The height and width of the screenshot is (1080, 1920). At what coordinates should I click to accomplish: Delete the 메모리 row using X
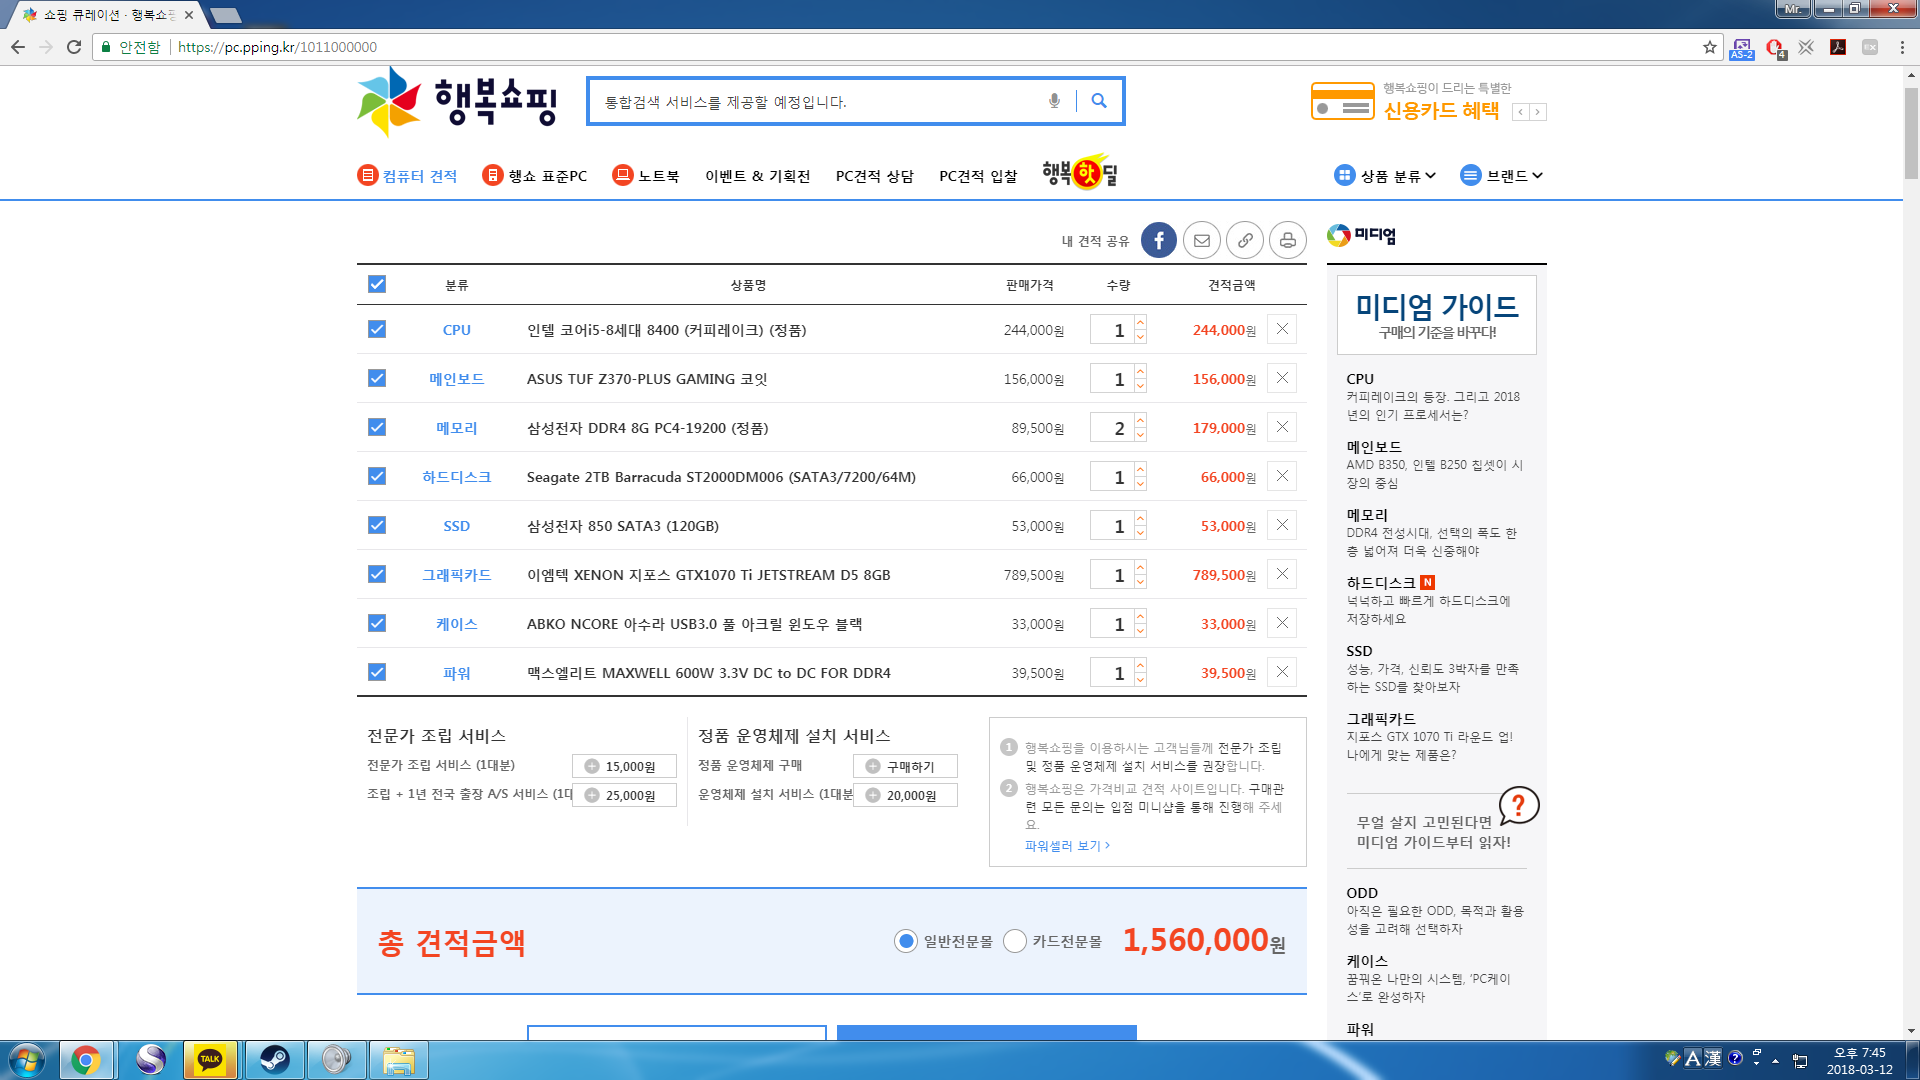(1282, 427)
